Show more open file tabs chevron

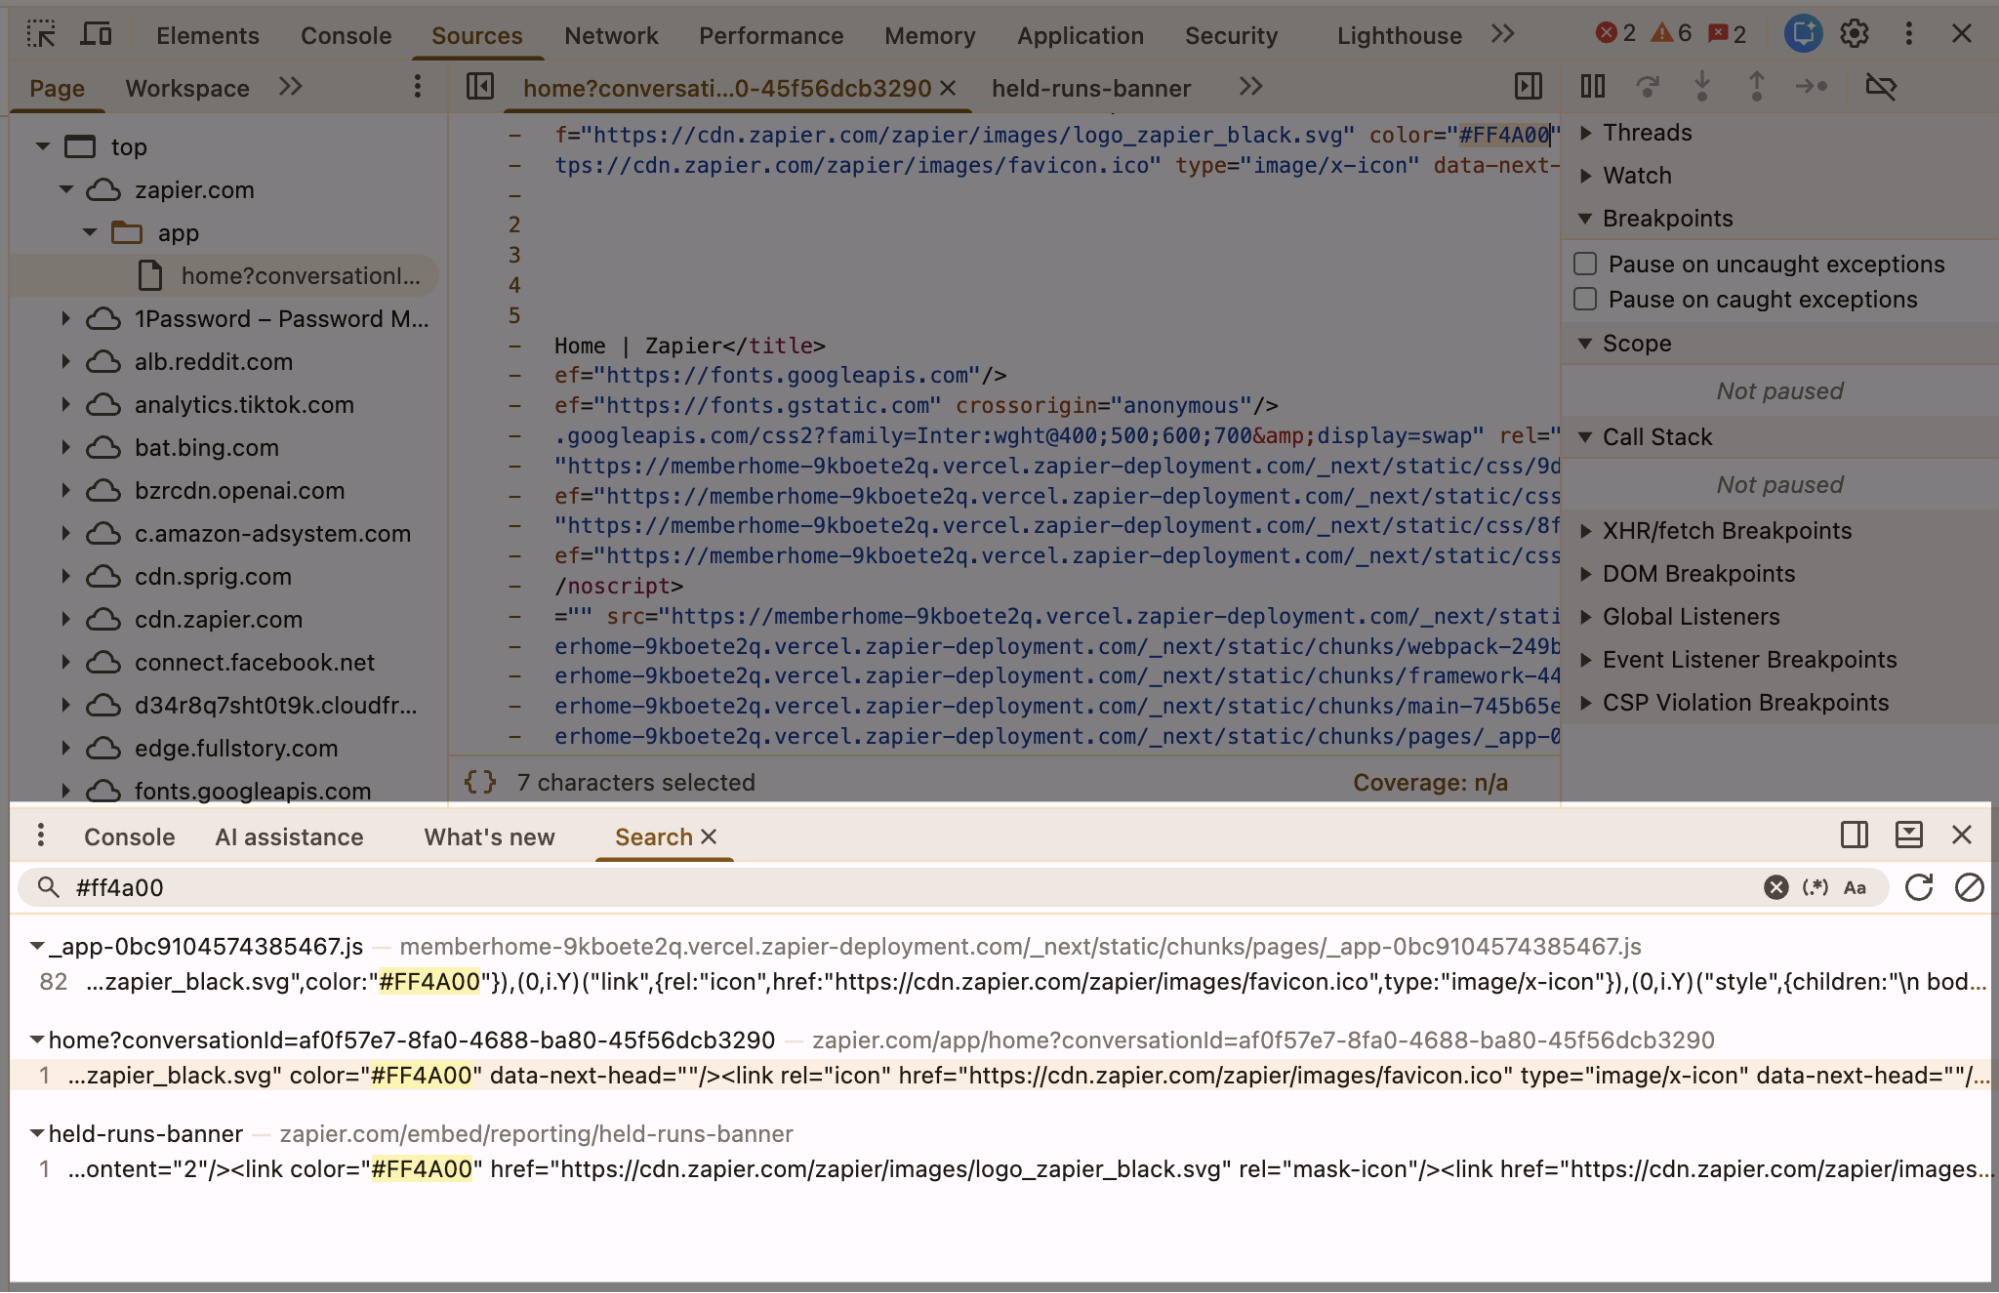point(1251,87)
